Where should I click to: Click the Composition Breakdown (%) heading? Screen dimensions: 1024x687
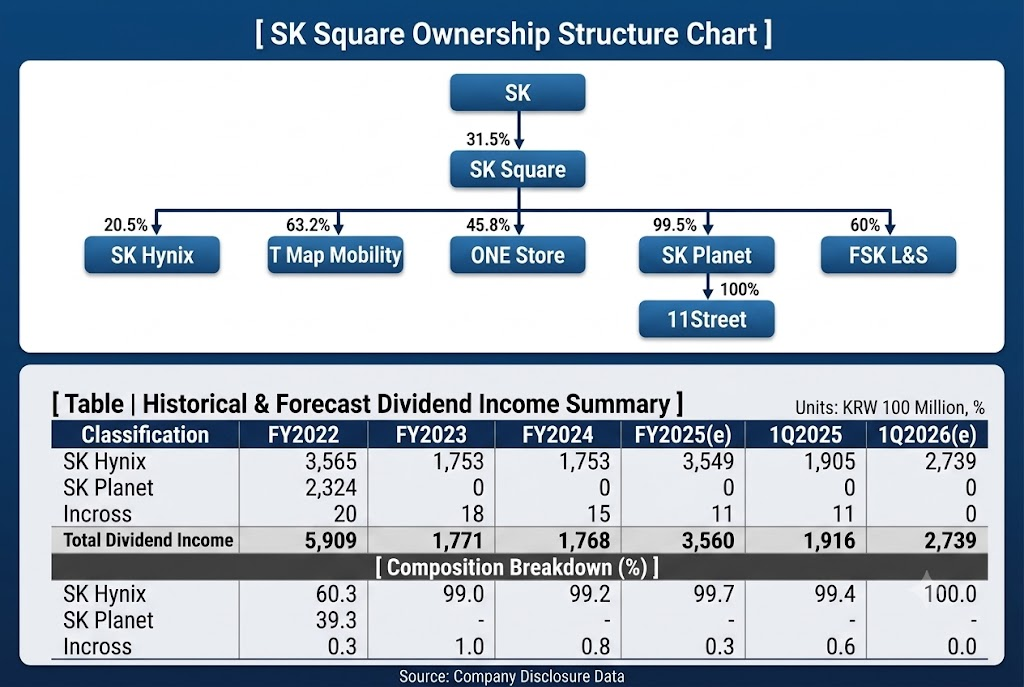click(517, 567)
